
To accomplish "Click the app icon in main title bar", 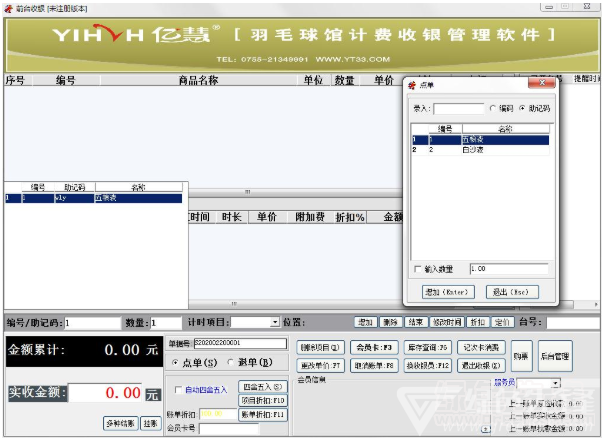I will (8, 8).
